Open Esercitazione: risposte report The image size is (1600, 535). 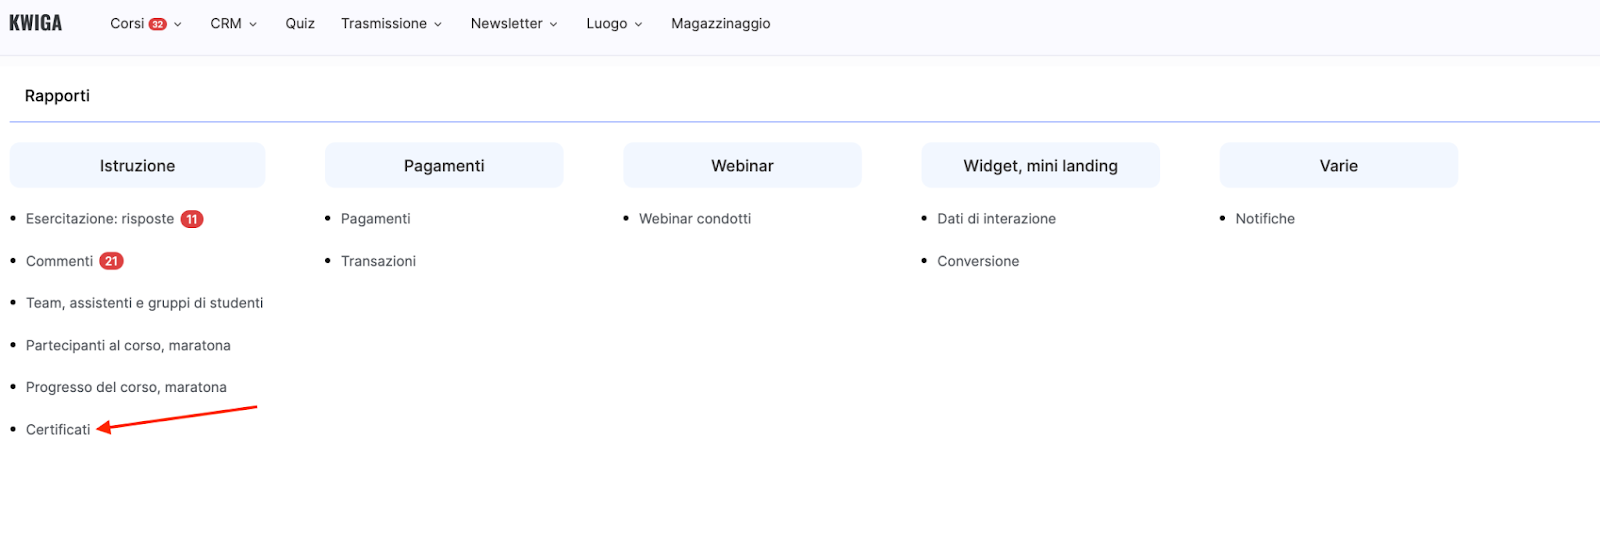[100, 219]
